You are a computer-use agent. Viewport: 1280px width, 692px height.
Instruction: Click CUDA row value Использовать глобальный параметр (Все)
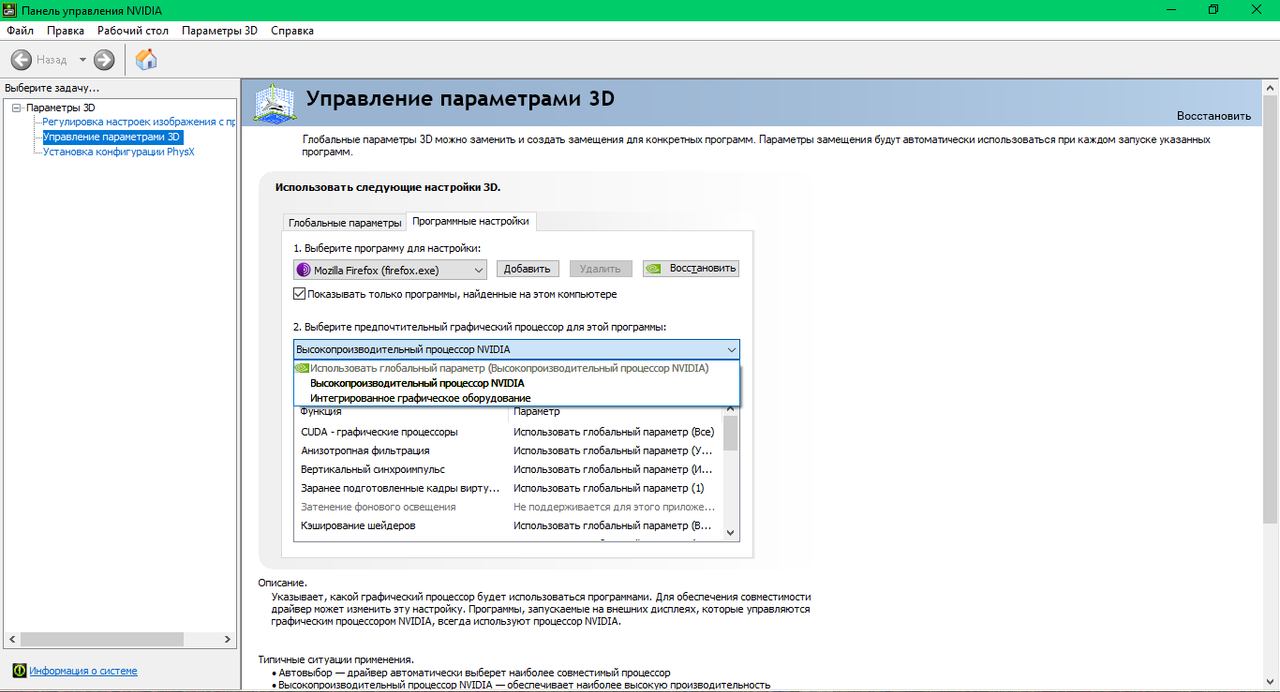614,432
